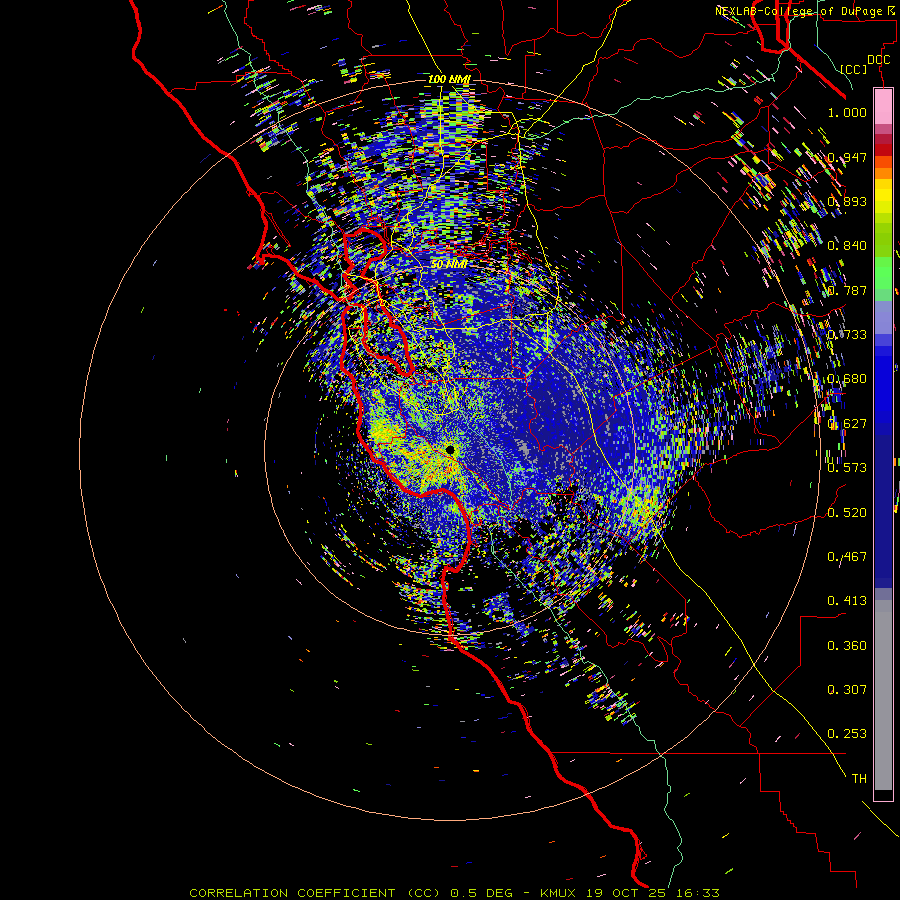Click the DCC label above the color scale

878,60
